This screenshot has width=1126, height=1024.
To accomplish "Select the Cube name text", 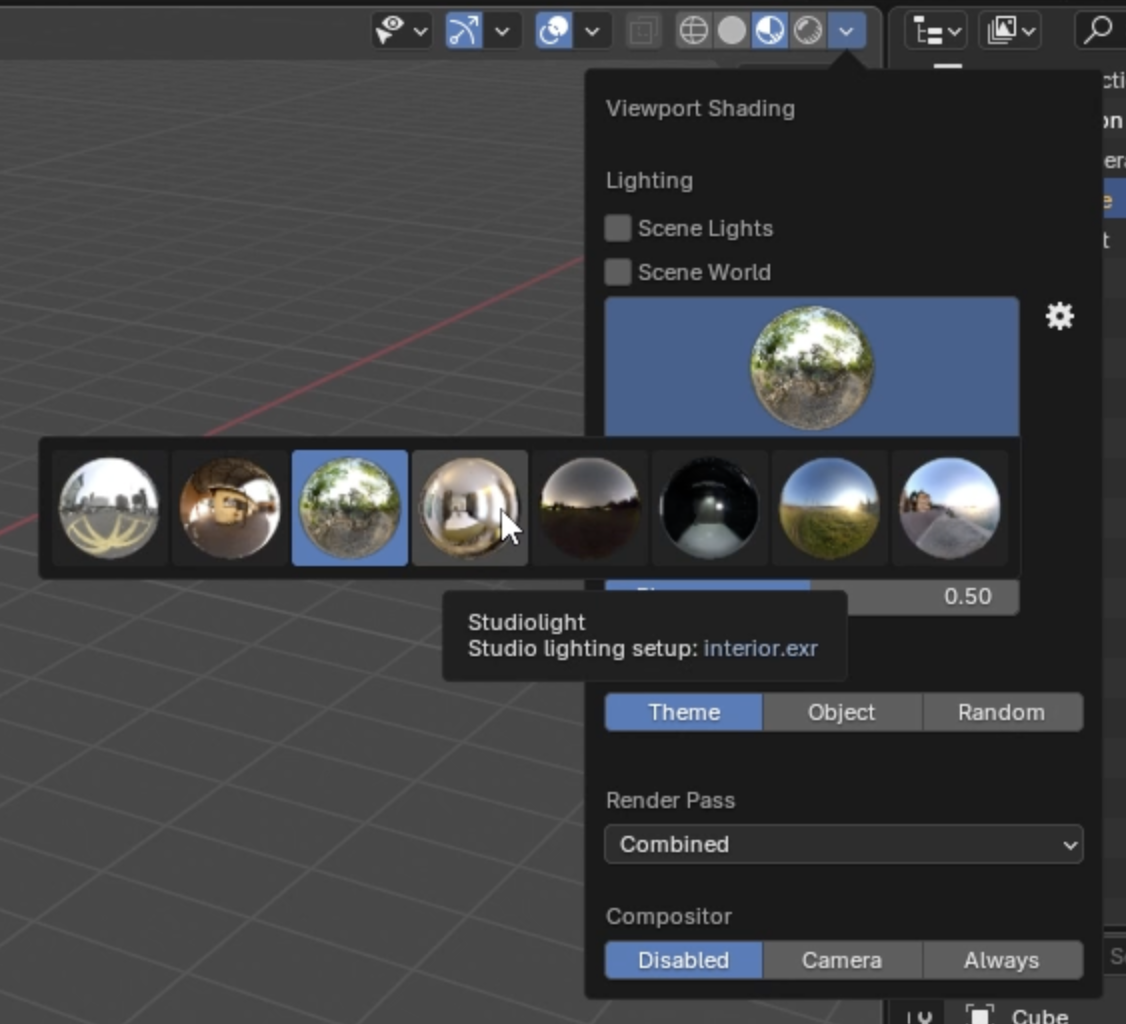I will 1040,1015.
